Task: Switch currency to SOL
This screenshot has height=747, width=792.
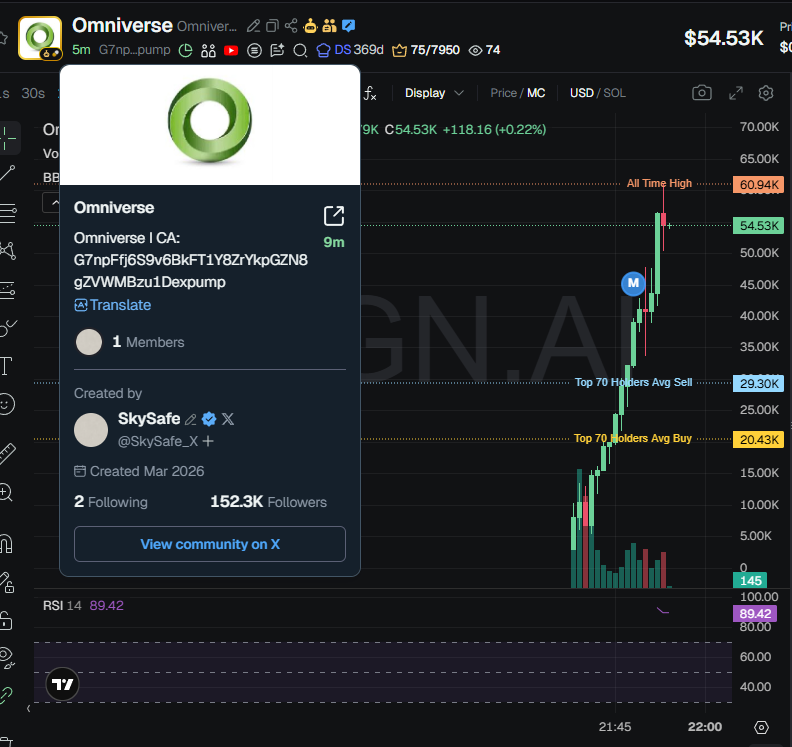Action: coord(615,93)
